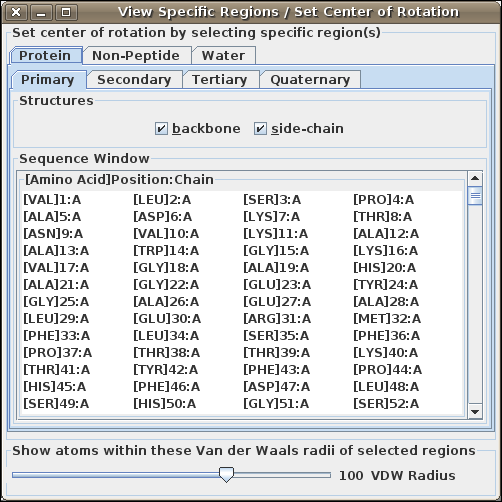Maximize the View Specific Regions window
502x502 pixels.
pos(66,12)
